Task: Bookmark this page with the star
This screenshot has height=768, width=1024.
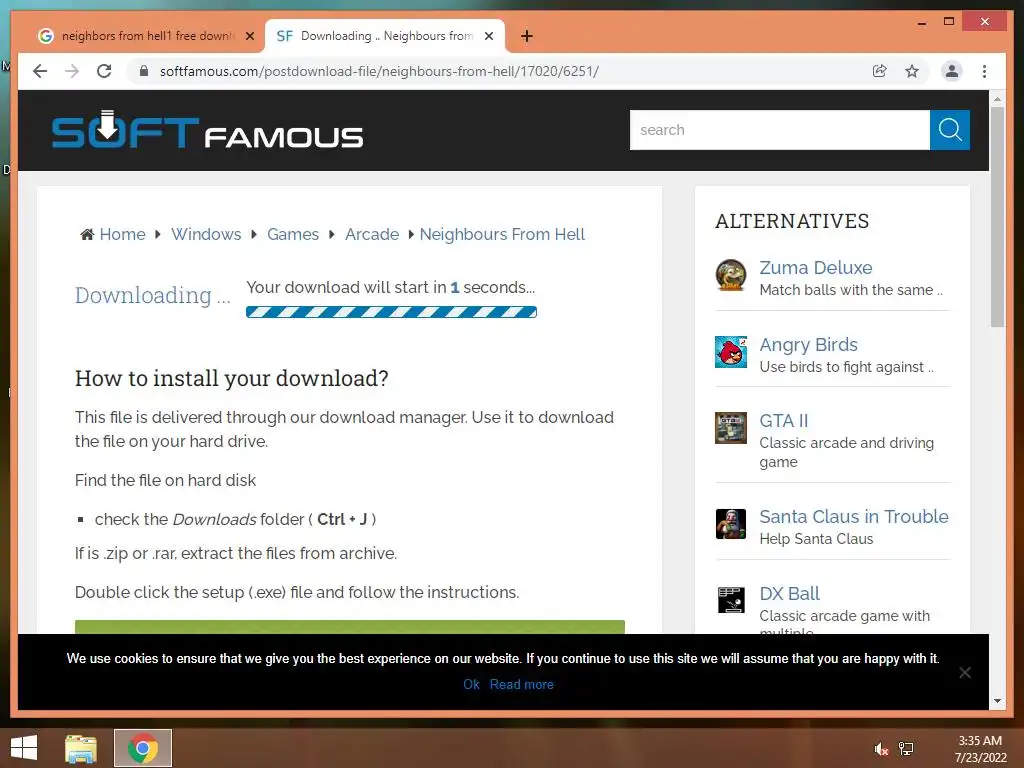Action: click(912, 71)
